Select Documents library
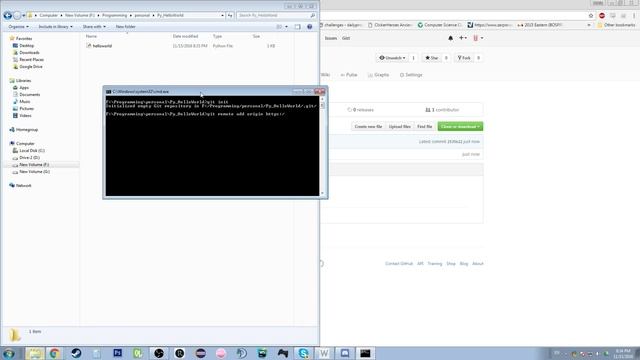Image resolution: width=640 pixels, height=360 pixels. pos(29,95)
